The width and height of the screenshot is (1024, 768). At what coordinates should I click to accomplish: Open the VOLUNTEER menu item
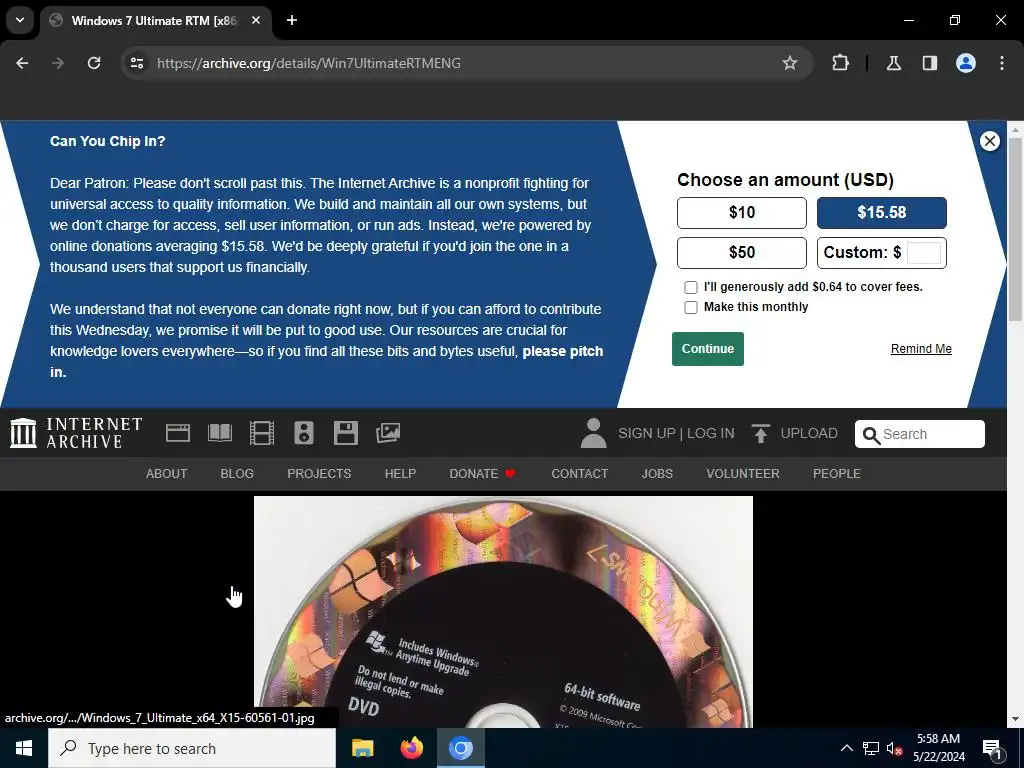point(743,473)
